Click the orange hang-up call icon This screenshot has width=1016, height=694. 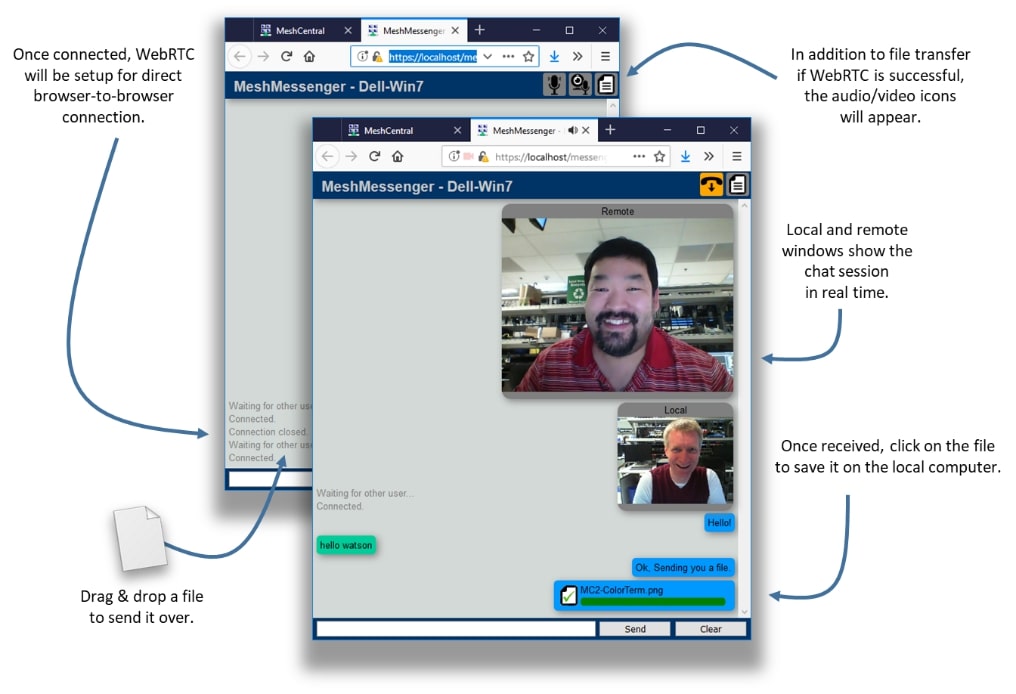pos(711,185)
